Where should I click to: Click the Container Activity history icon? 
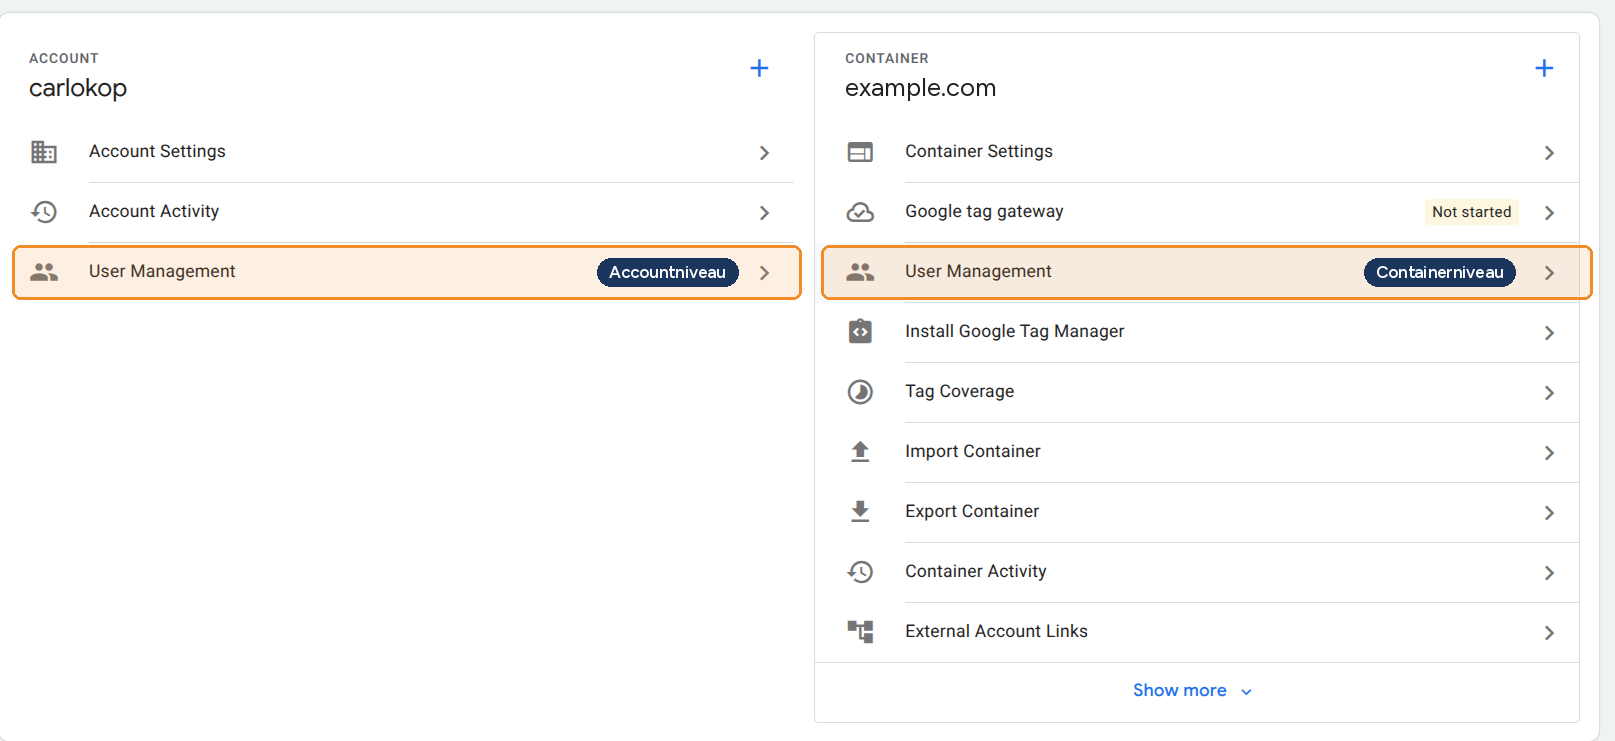pyautogui.click(x=860, y=572)
